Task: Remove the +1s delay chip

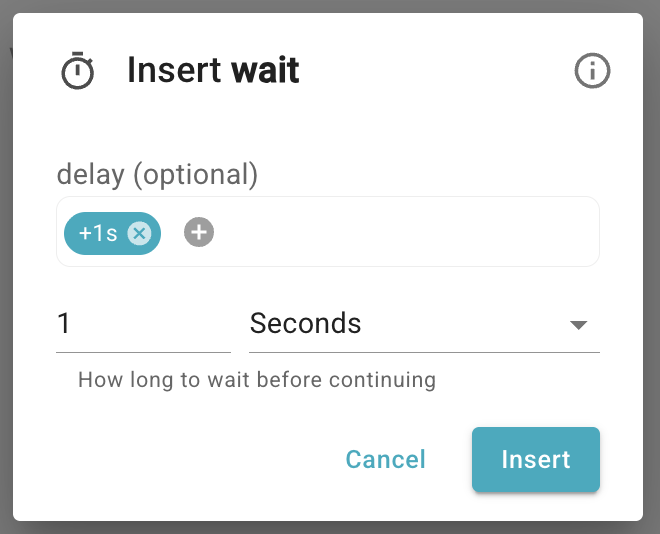Action: point(139,234)
